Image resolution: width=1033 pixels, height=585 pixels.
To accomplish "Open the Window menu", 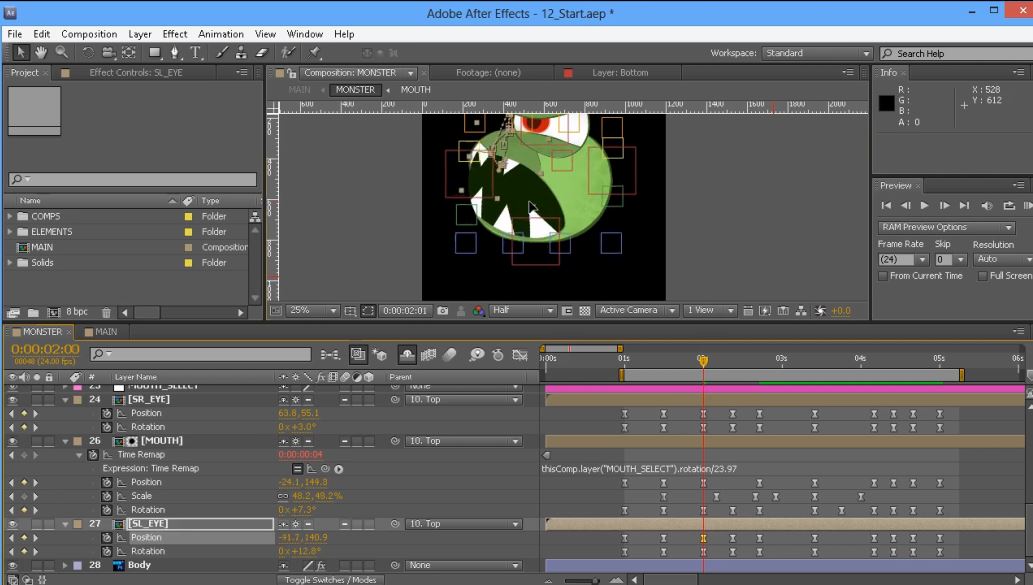I will pyautogui.click(x=304, y=34).
